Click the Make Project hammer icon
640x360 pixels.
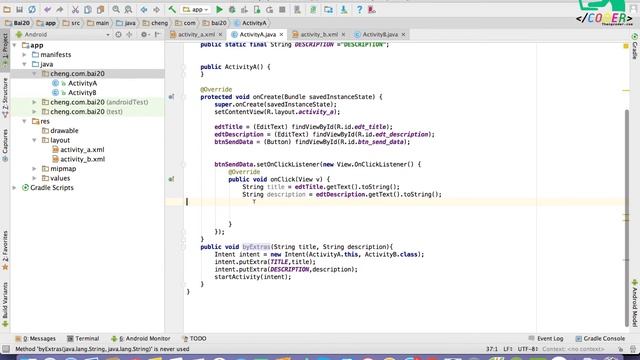click(172, 9)
